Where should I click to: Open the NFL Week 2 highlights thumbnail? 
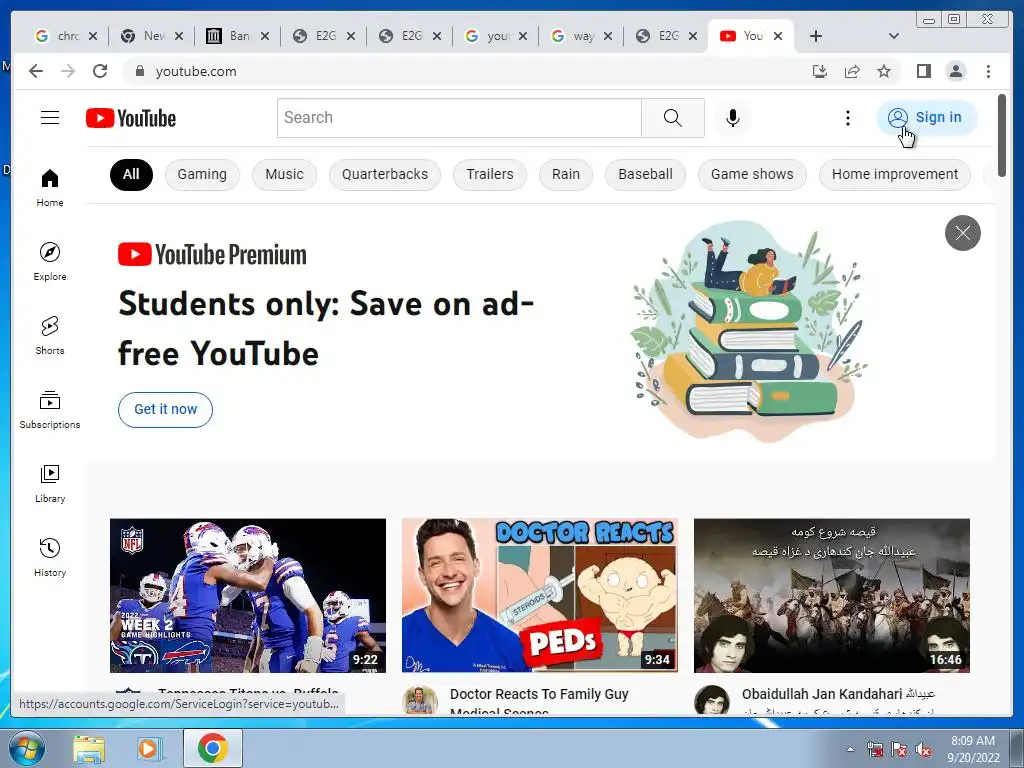pos(248,595)
